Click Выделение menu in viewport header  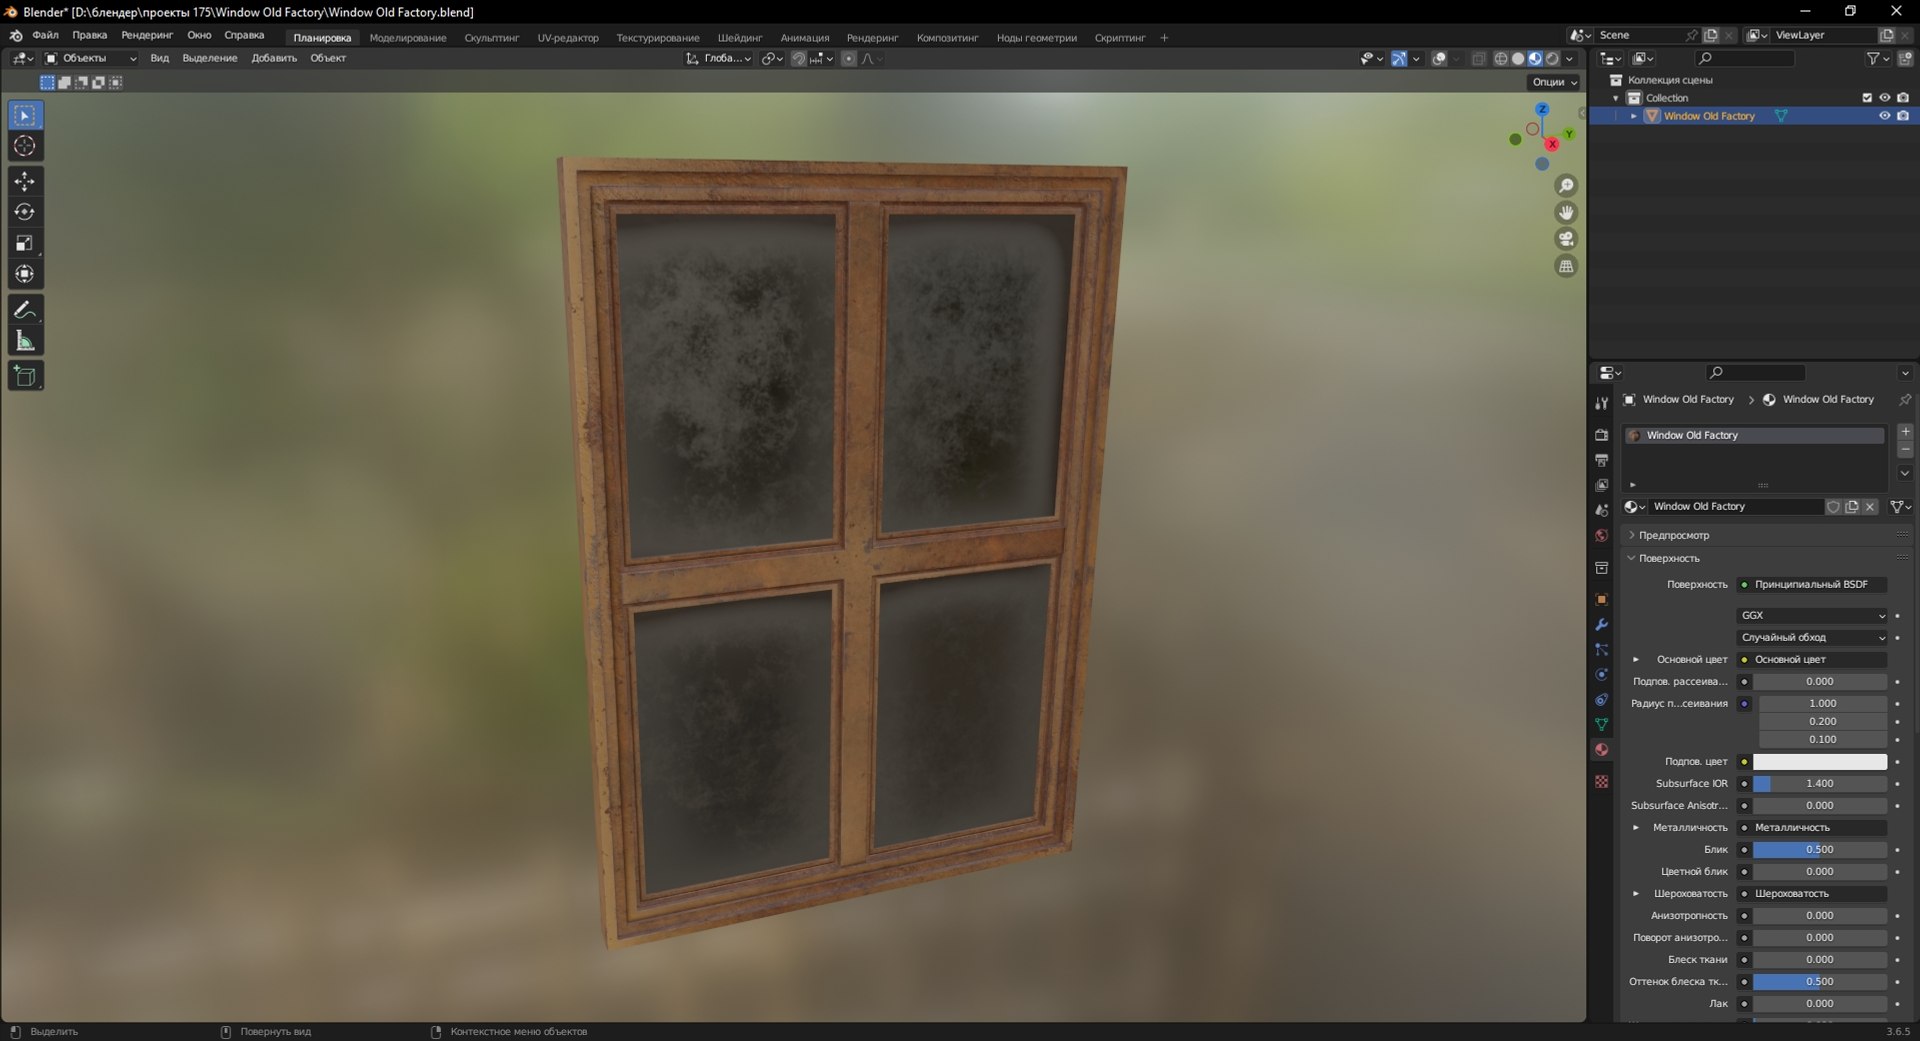tap(210, 58)
